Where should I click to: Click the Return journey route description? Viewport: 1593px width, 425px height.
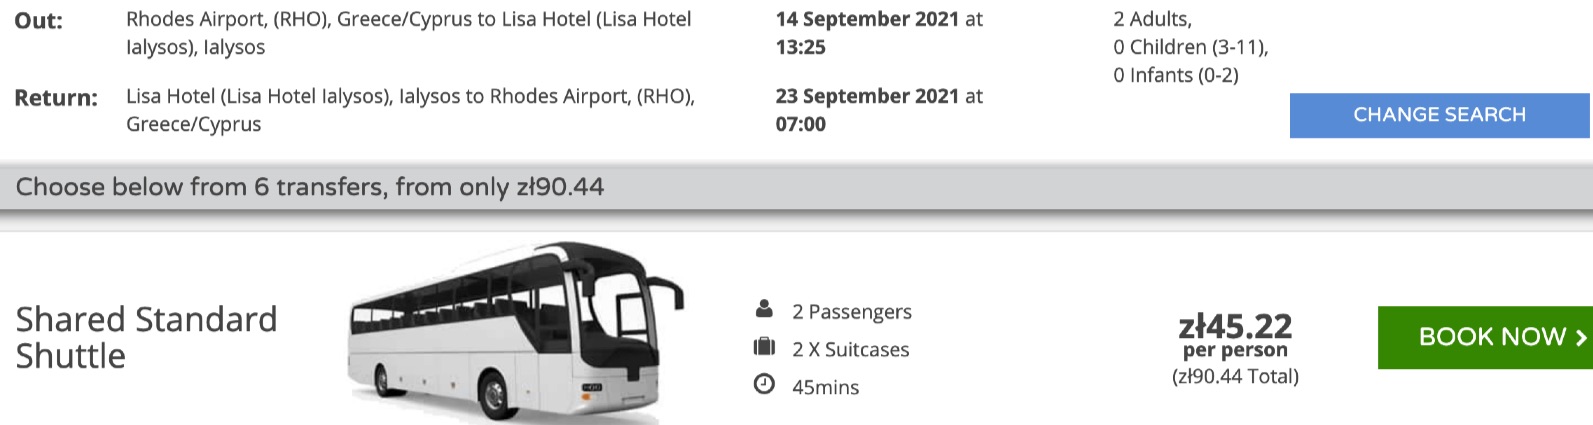410,110
